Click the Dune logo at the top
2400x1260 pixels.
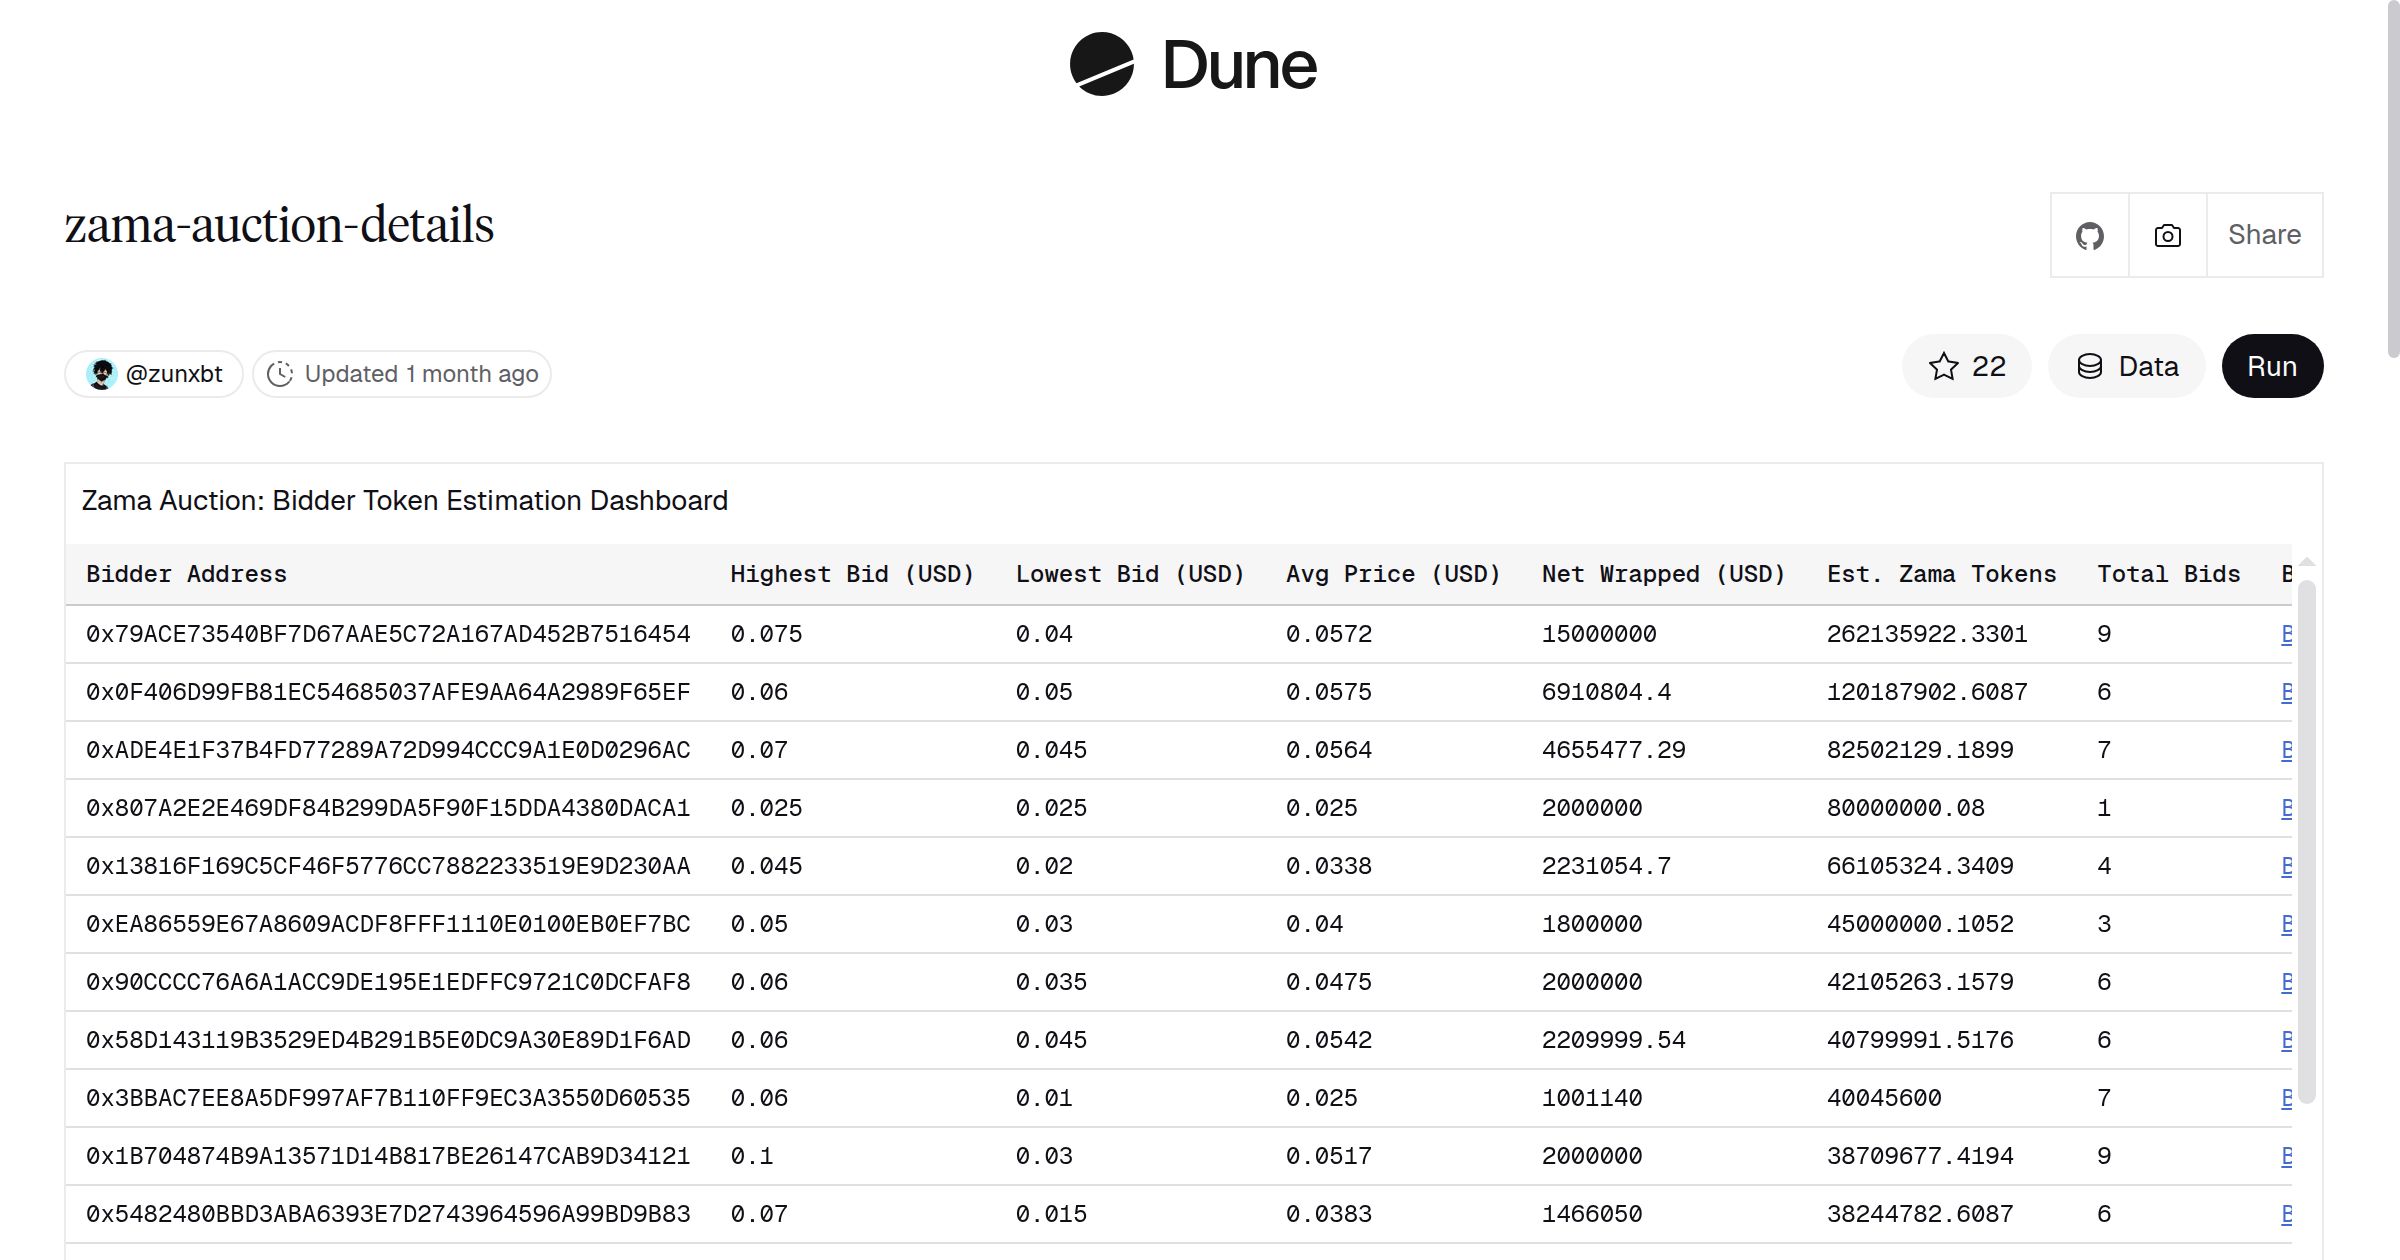(1192, 66)
